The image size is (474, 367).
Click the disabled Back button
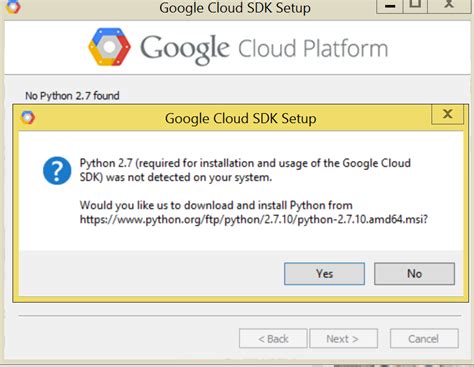pos(273,339)
